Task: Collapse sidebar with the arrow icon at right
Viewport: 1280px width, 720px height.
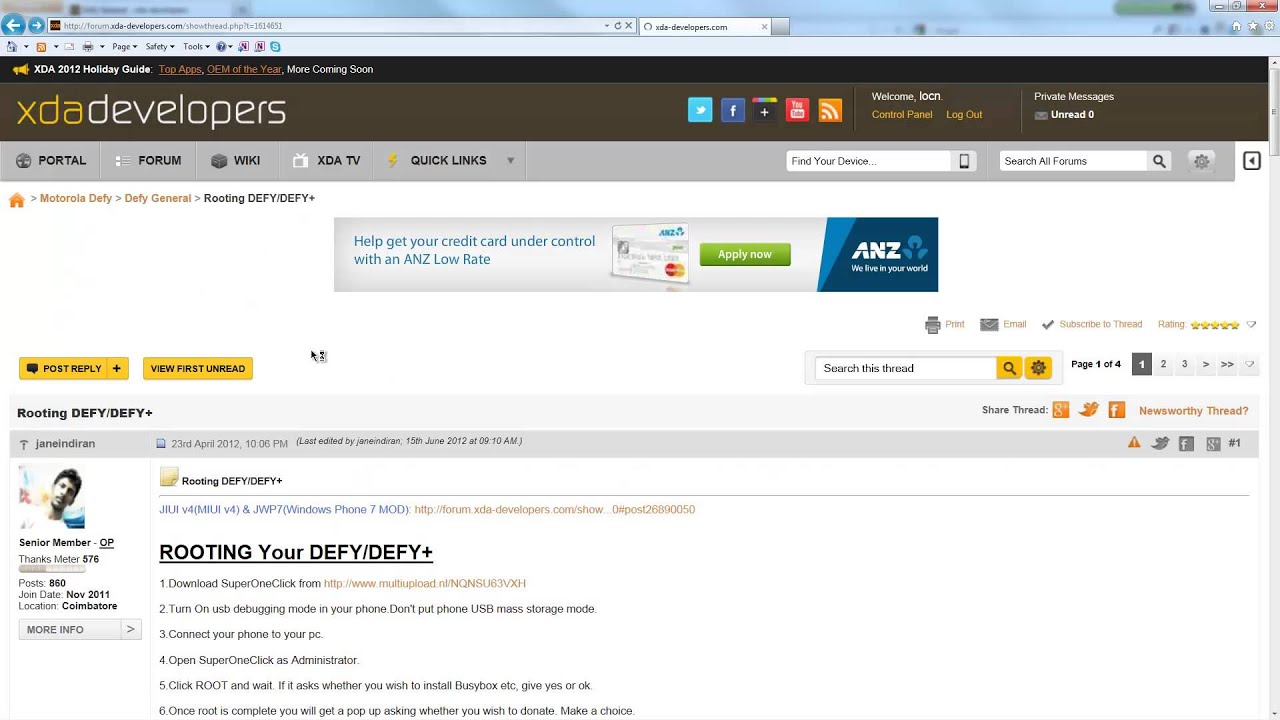Action: point(1251,161)
